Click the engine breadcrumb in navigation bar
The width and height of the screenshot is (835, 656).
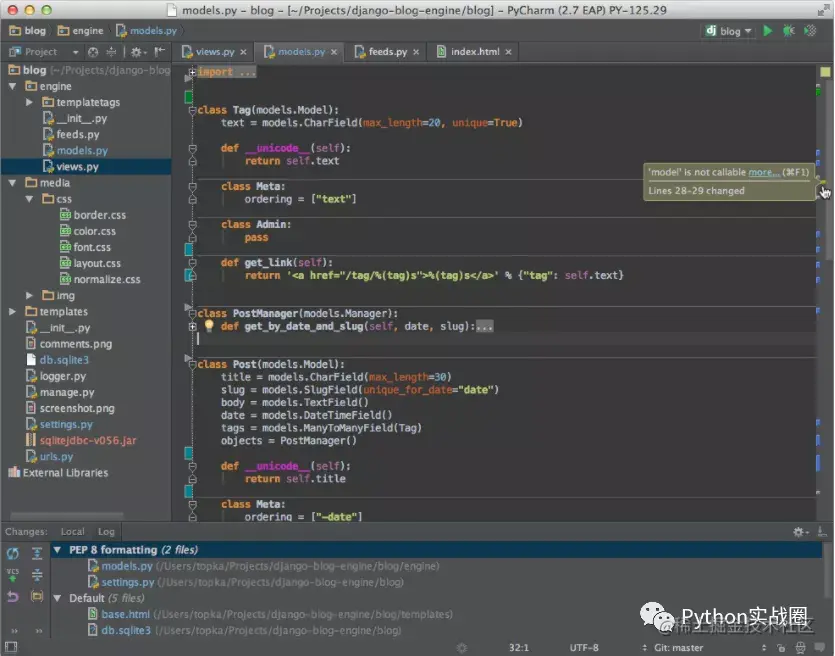coord(80,31)
